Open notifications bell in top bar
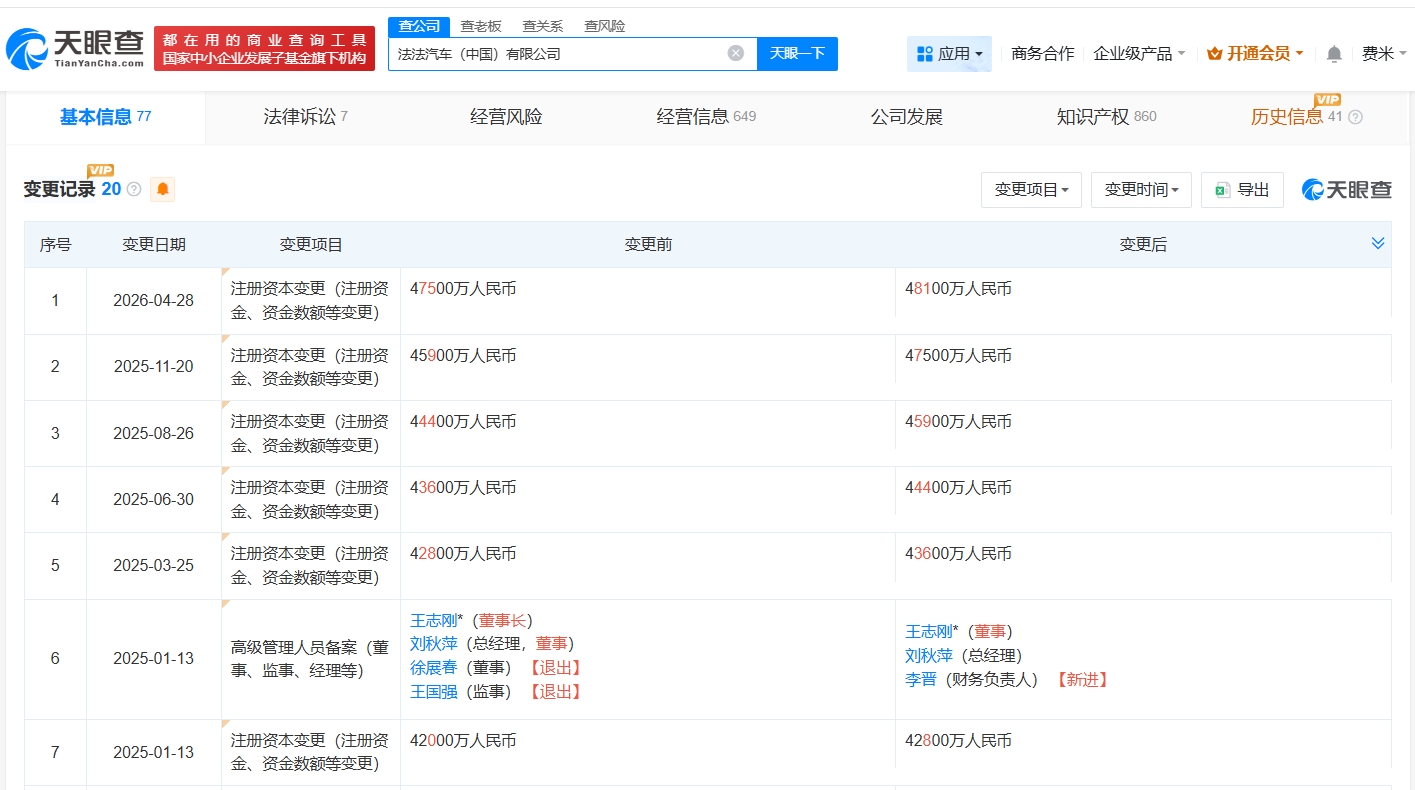The height and width of the screenshot is (790, 1415). click(x=1334, y=54)
